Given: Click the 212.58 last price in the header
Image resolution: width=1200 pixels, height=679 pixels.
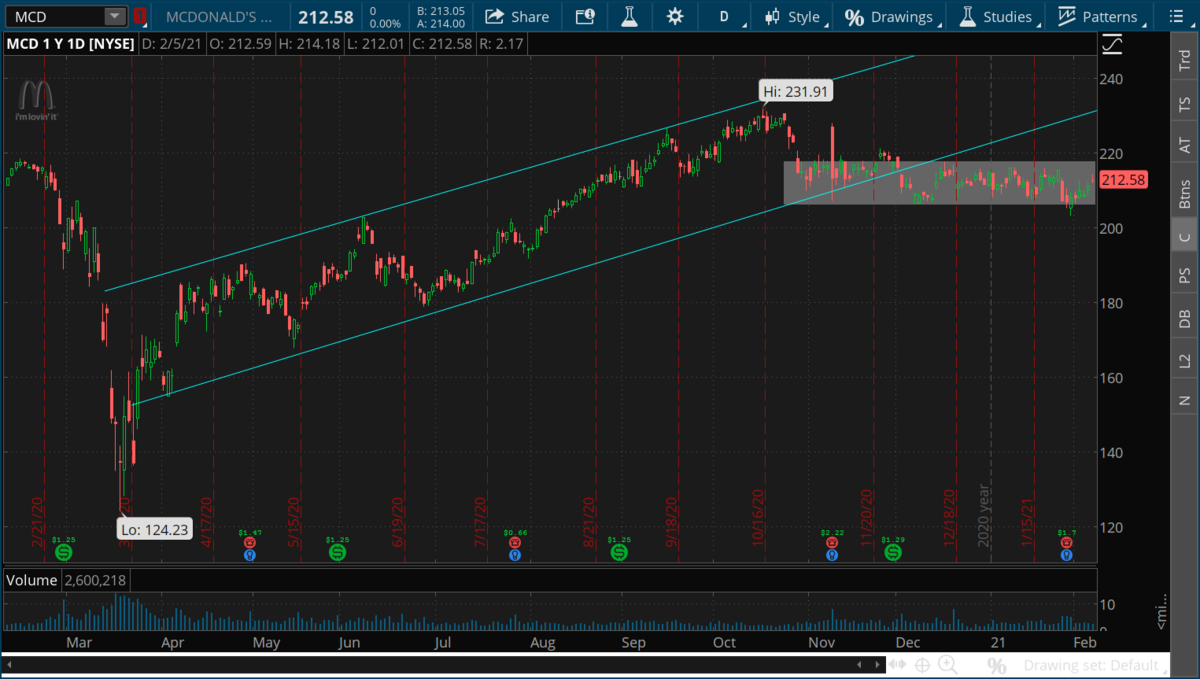Looking at the screenshot, I should click(326, 17).
